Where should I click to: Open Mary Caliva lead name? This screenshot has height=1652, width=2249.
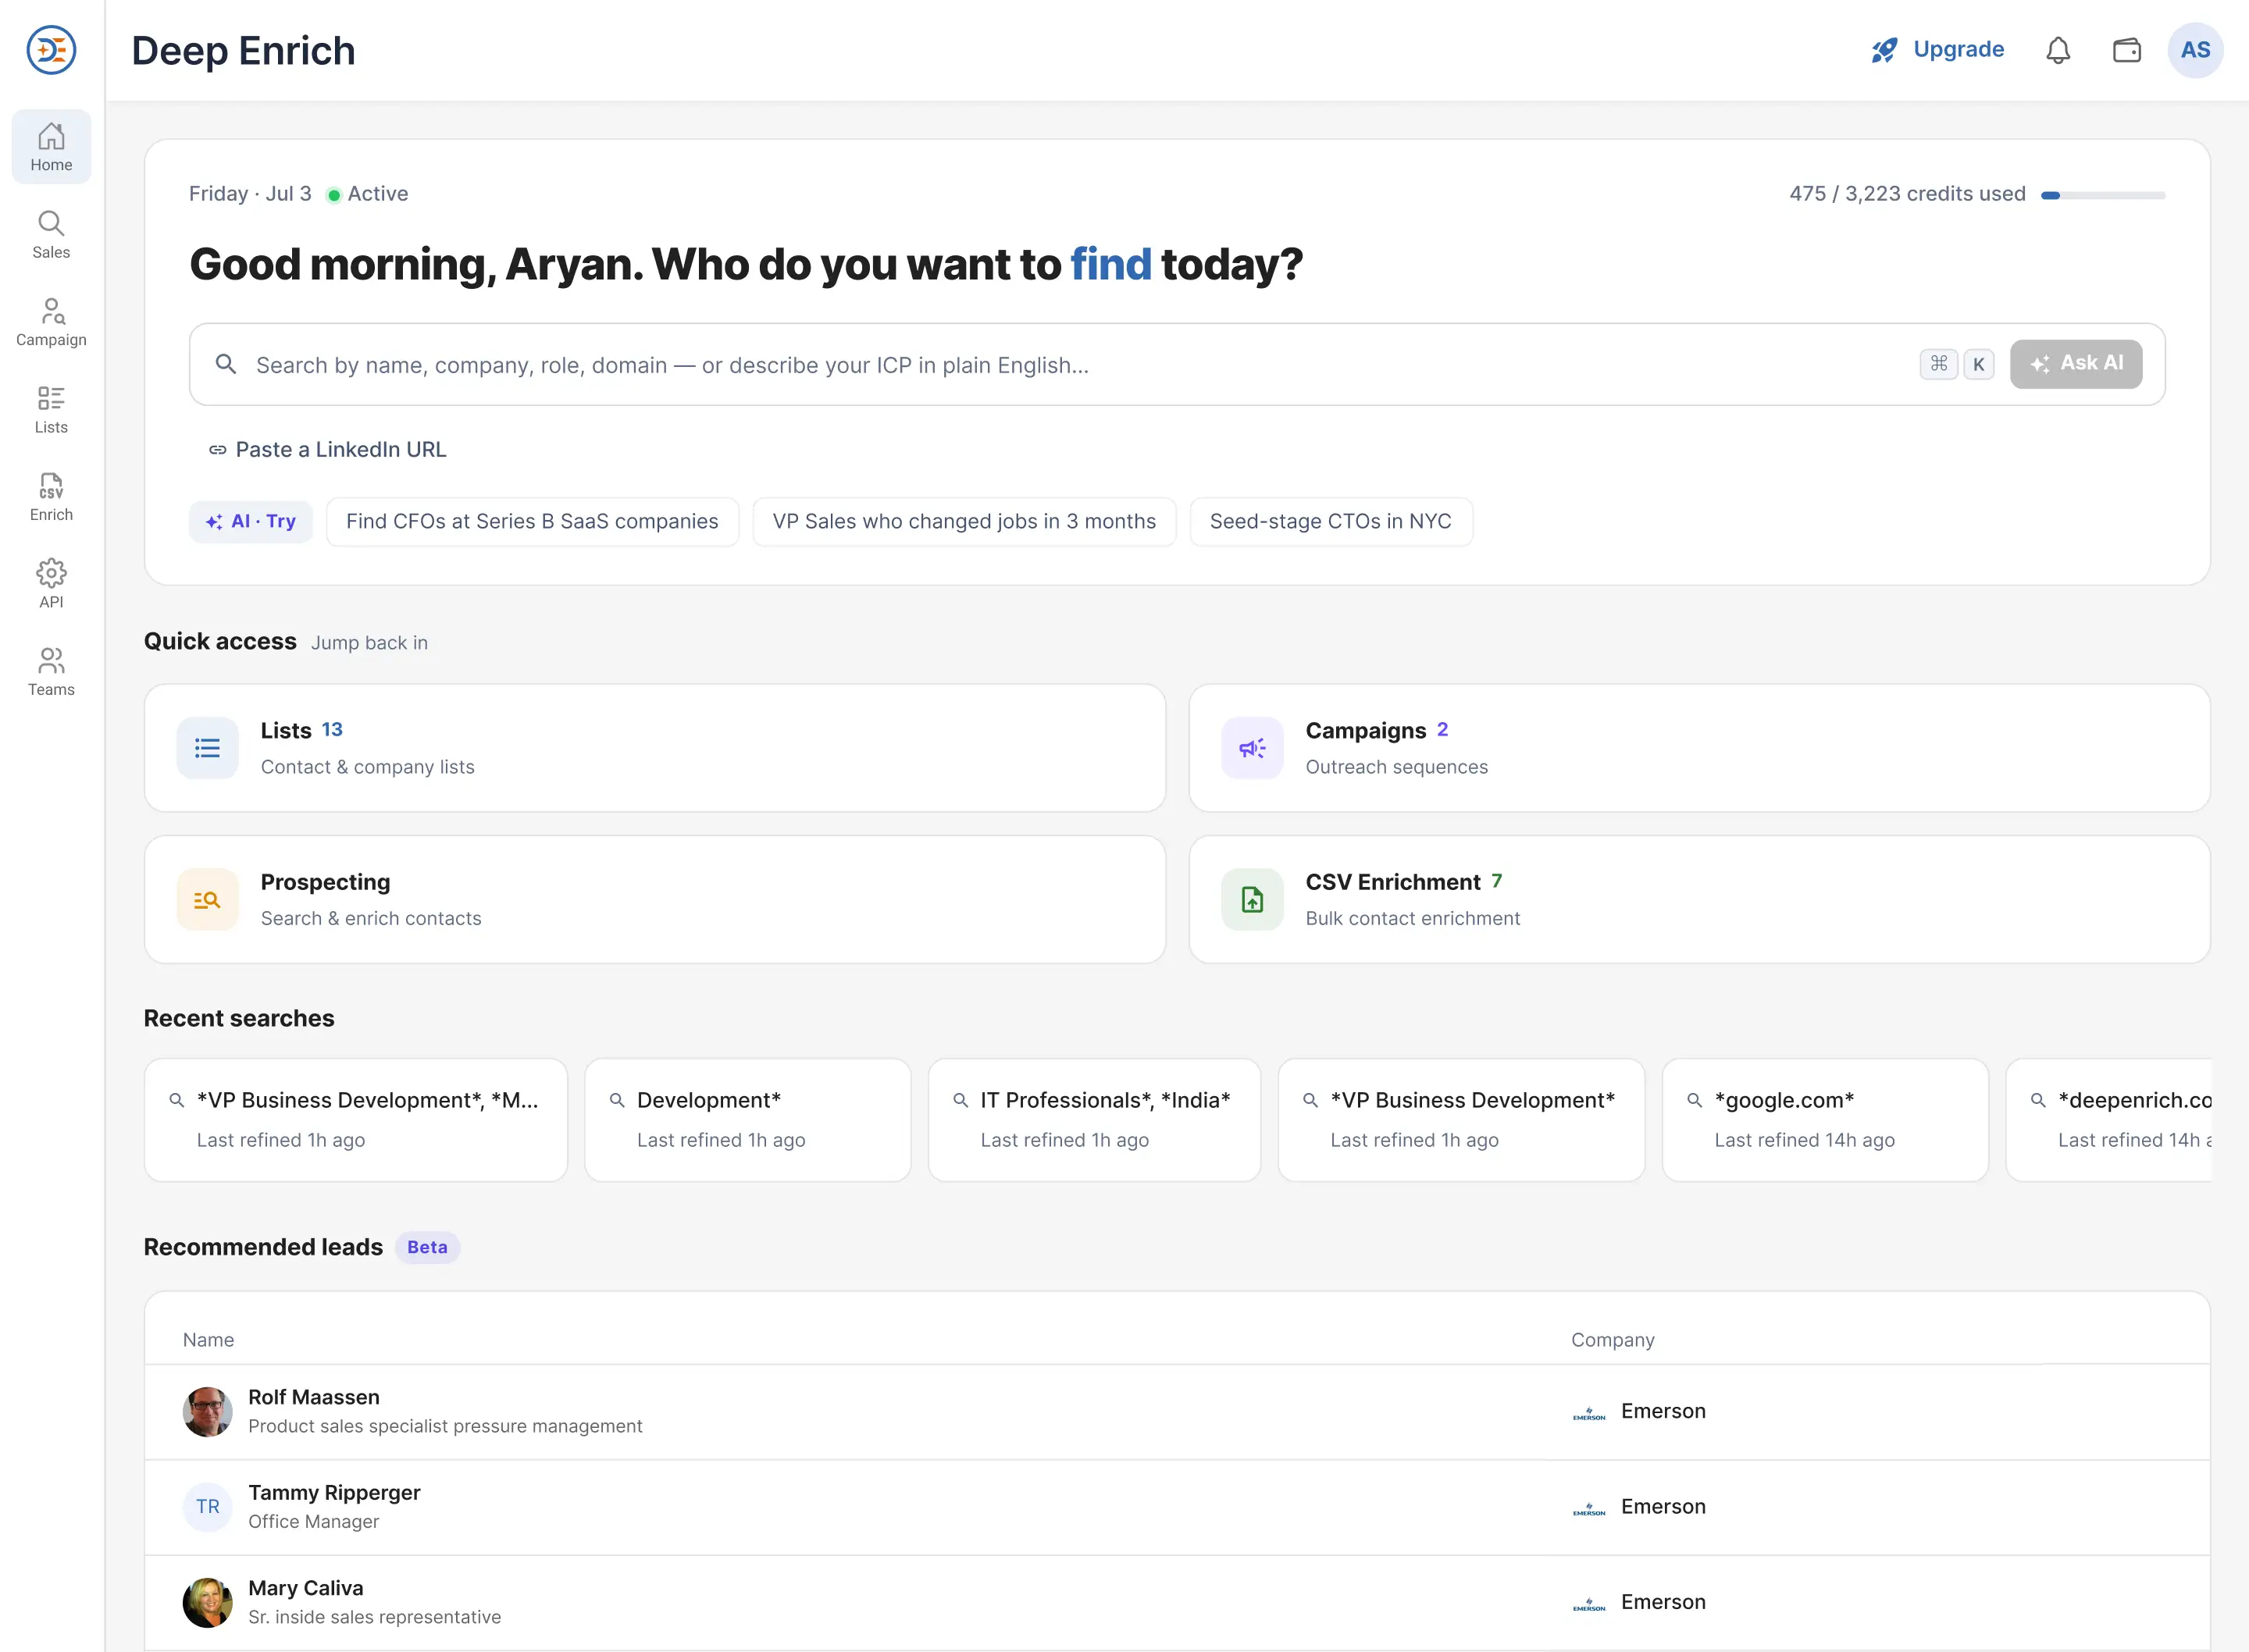306,1588
